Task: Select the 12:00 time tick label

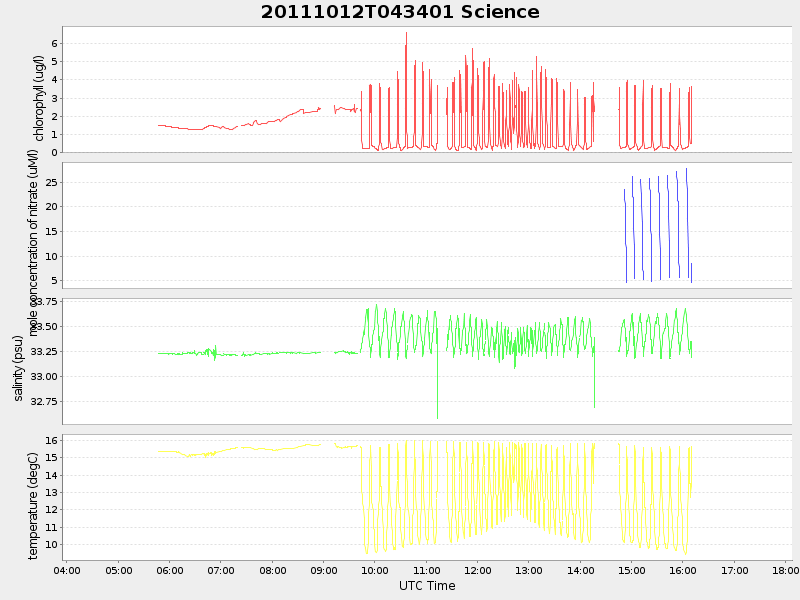Action: pos(478,571)
